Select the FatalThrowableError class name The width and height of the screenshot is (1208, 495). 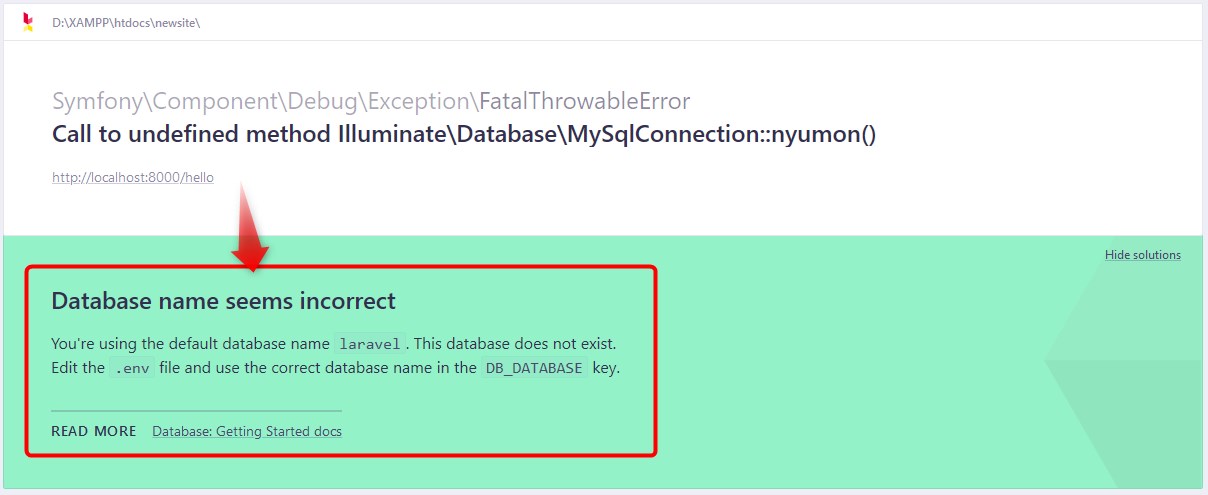click(585, 101)
